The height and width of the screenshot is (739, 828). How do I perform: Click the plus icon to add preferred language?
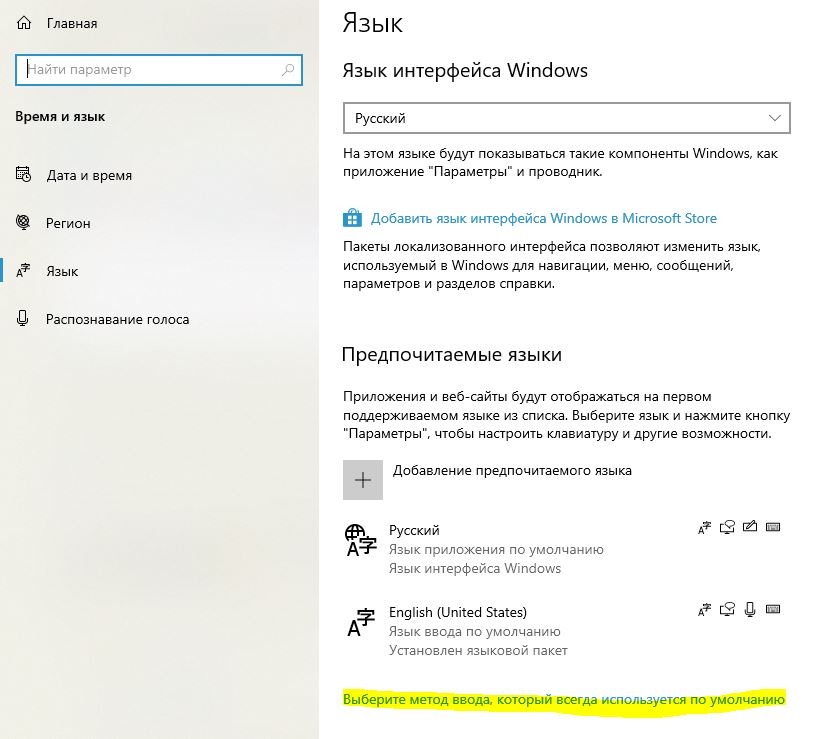pyautogui.click(x=363, y=480)
